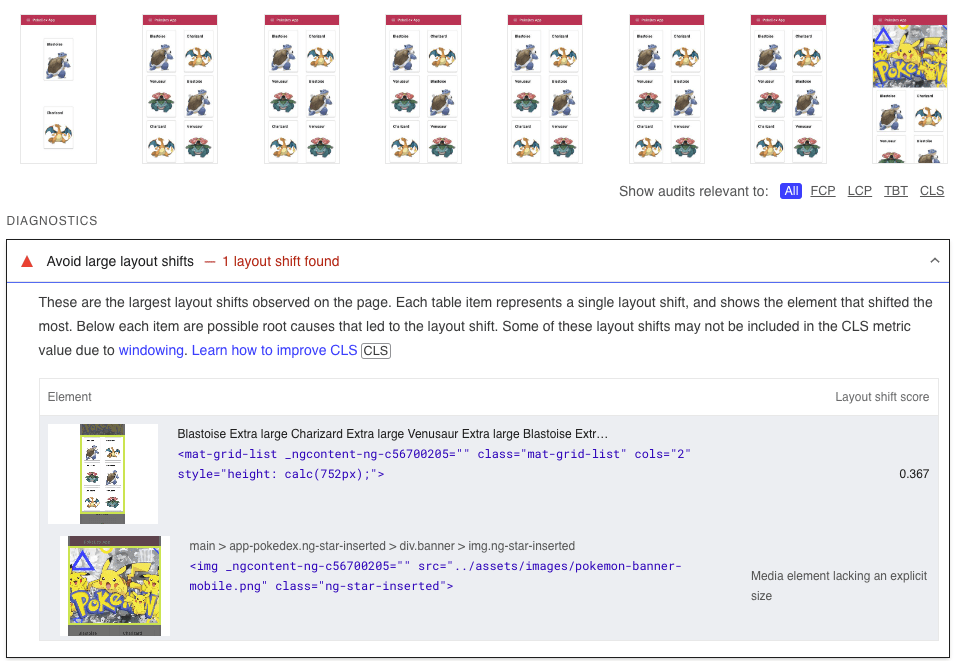The image size is (956, 661).
Task: Click the Layout shift score column header
Action: click(882, 397)
